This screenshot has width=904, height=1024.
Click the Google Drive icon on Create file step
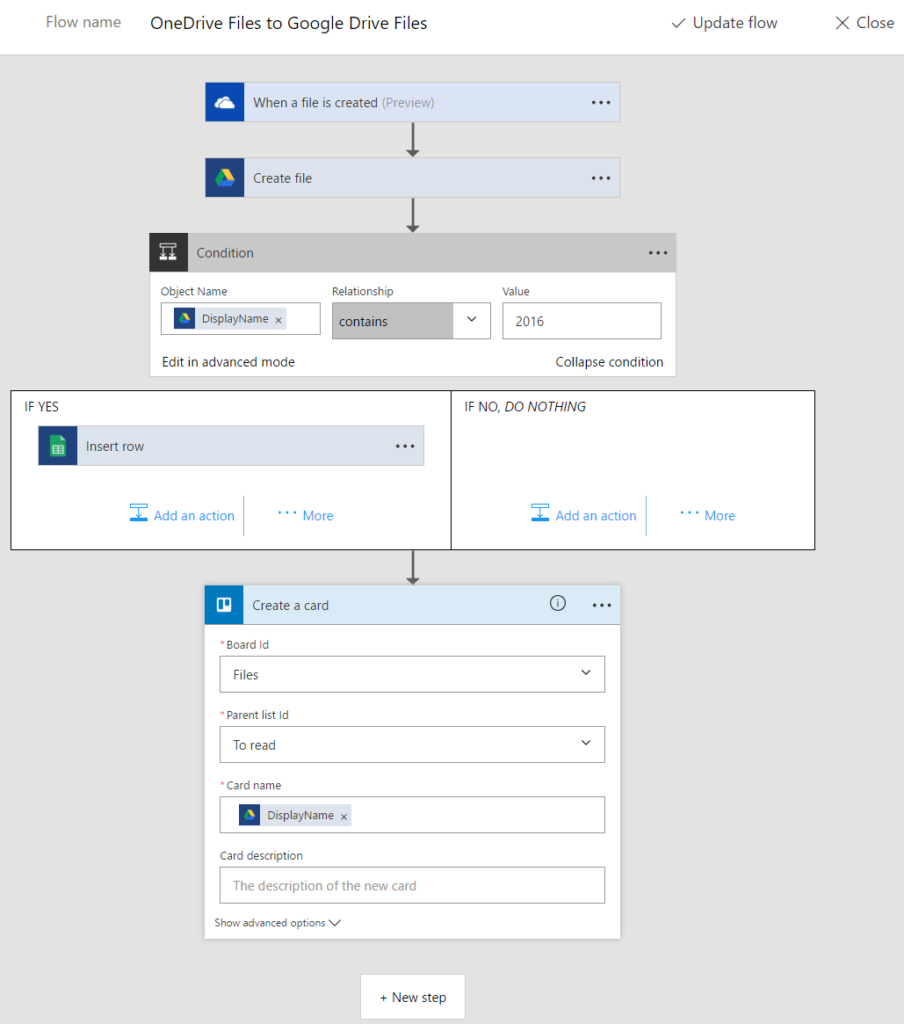(x=225, y=178)
